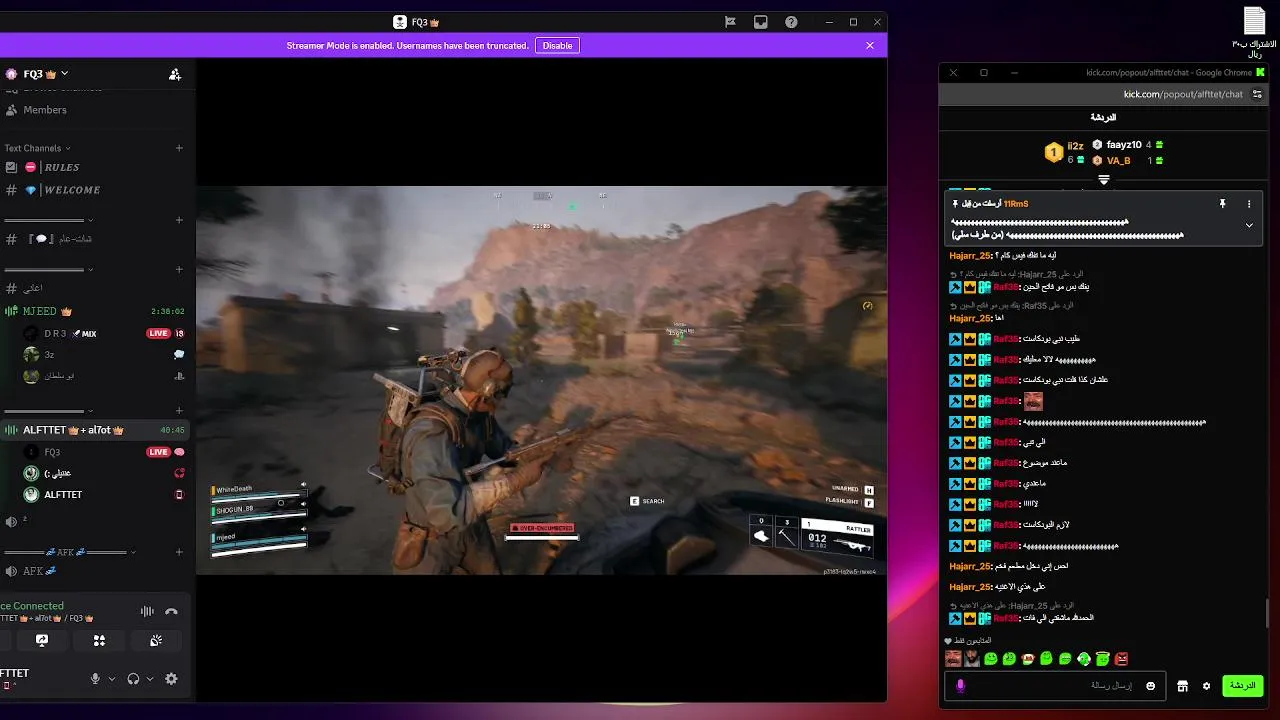This screenshot has height=720, width=1280.
Task: Start an activity button in voice panel
Action: (99, 640)
